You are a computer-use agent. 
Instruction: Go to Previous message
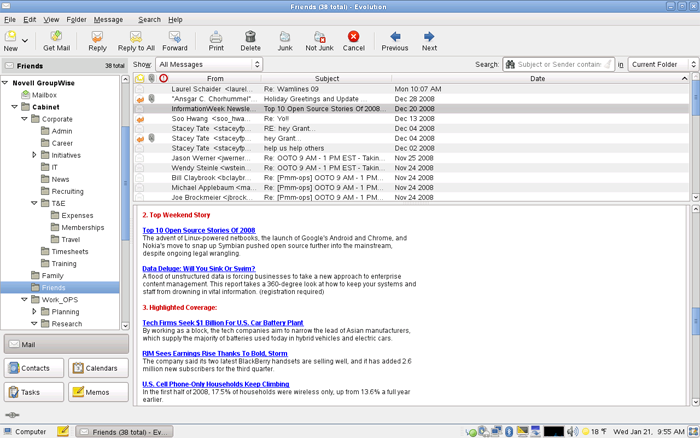pos(395,41)
